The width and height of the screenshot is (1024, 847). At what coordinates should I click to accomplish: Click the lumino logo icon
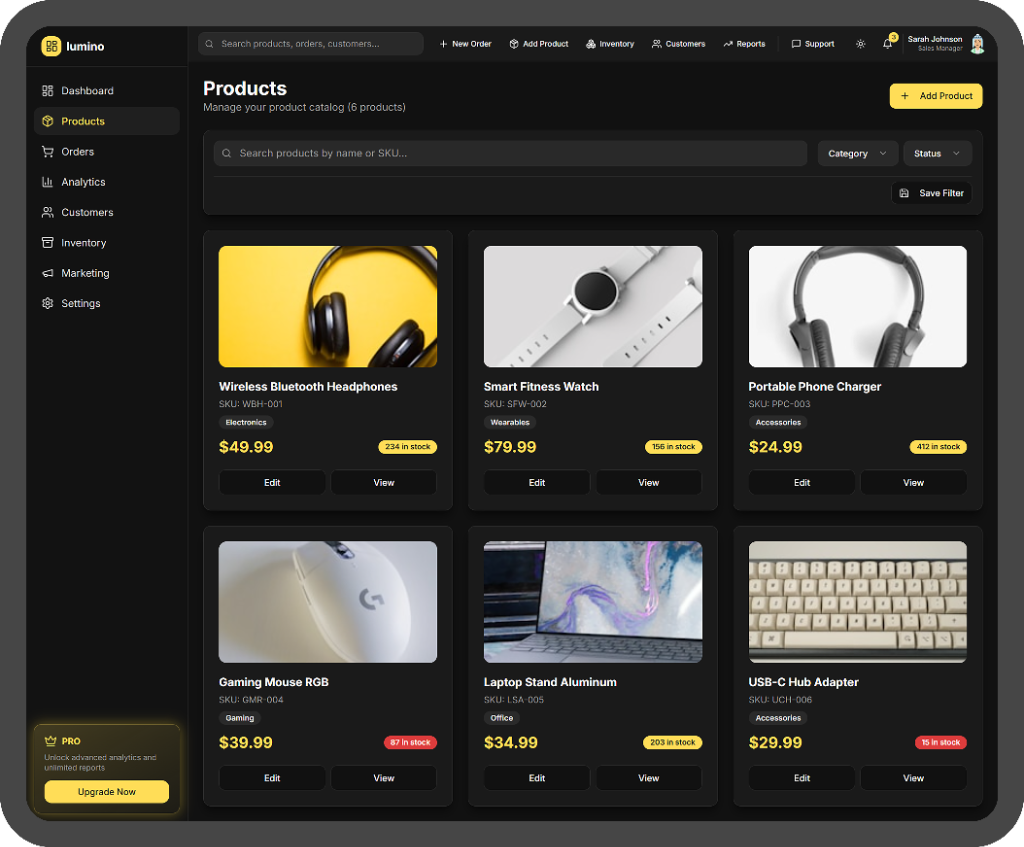51,46
